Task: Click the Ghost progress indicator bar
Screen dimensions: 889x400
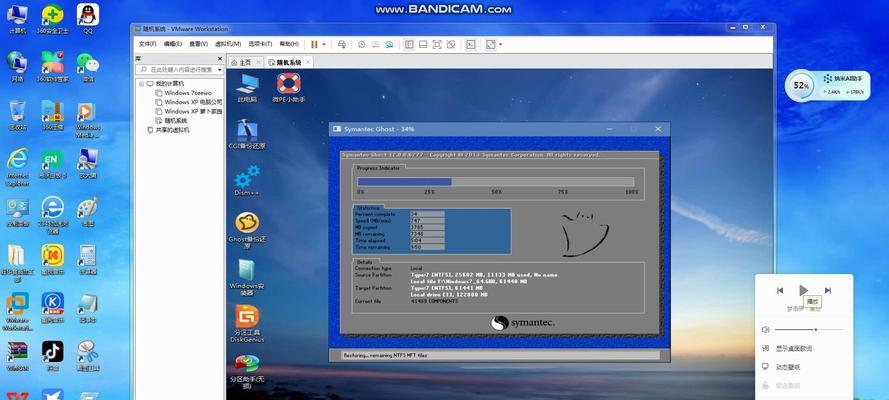Action: tap(496, 182)
